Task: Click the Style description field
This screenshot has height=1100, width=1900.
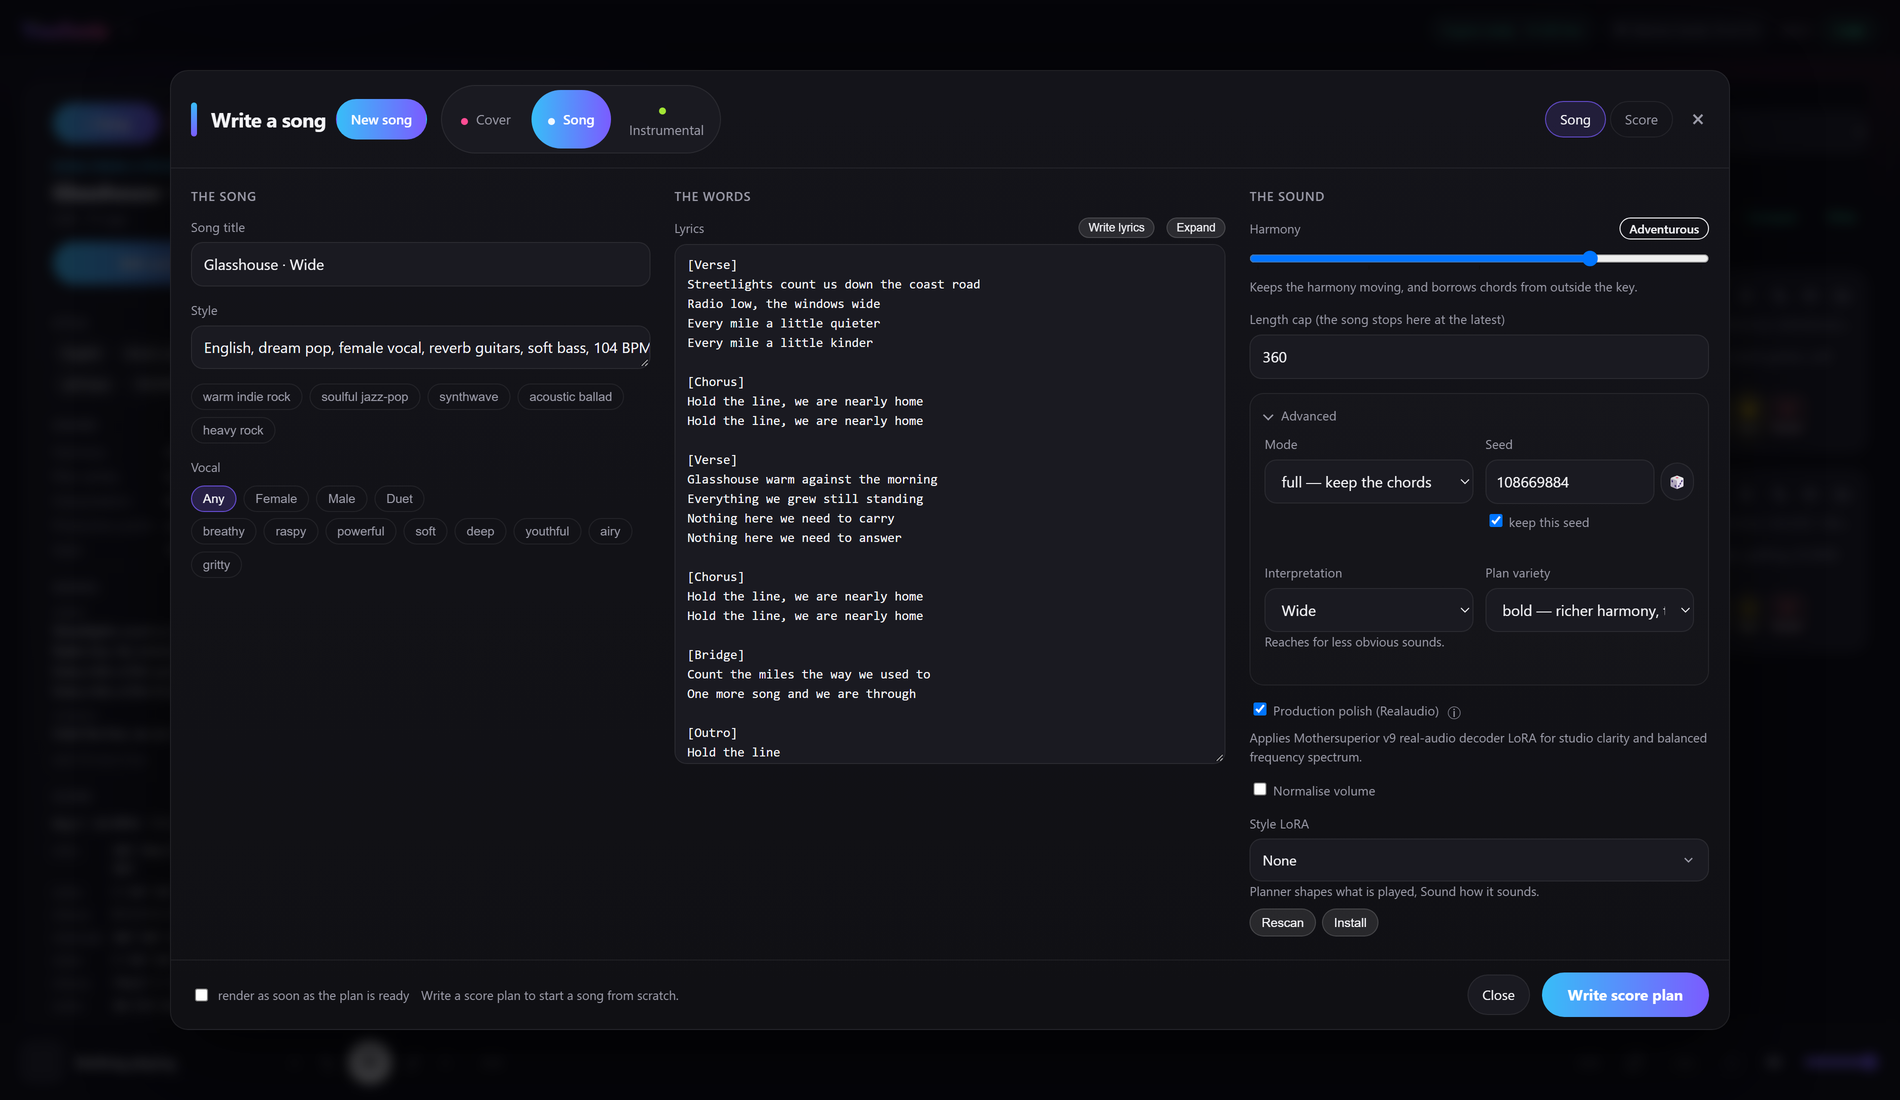Action: [420, 348]
